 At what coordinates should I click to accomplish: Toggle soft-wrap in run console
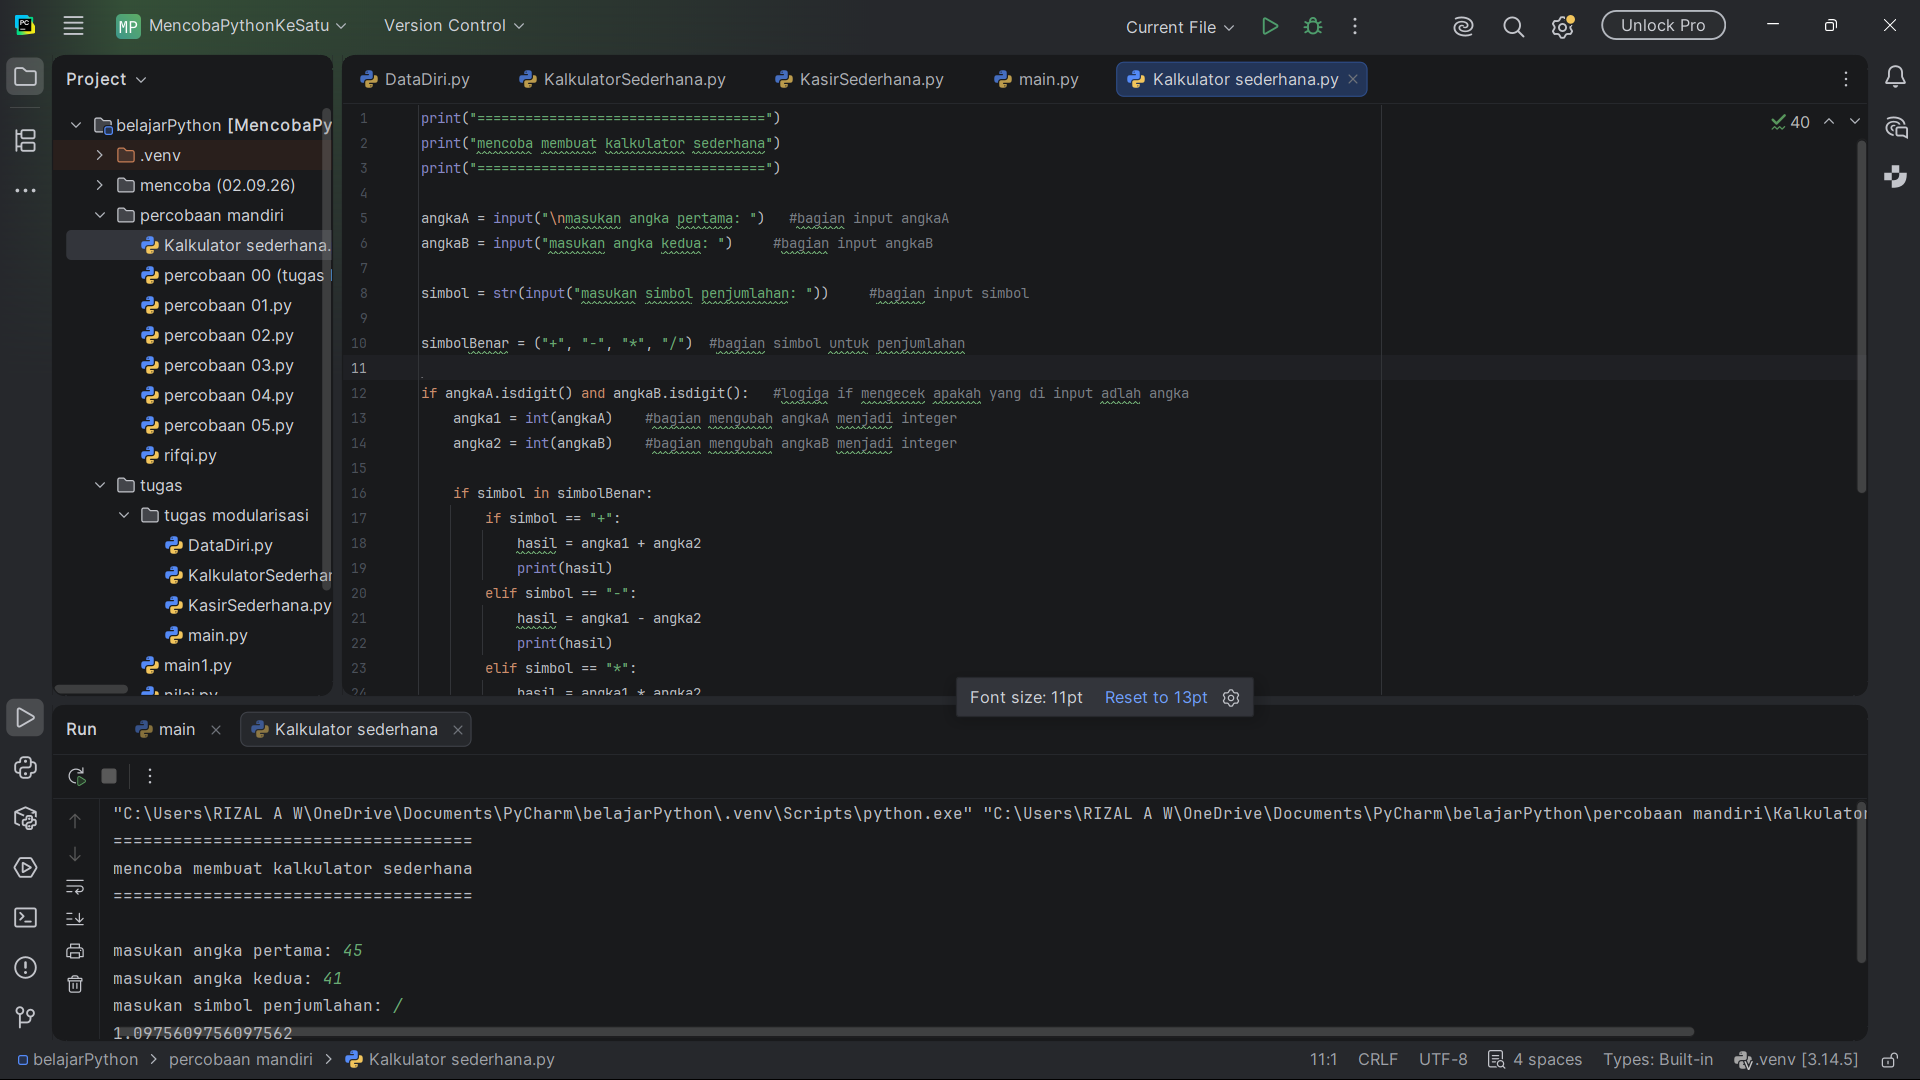75,887
